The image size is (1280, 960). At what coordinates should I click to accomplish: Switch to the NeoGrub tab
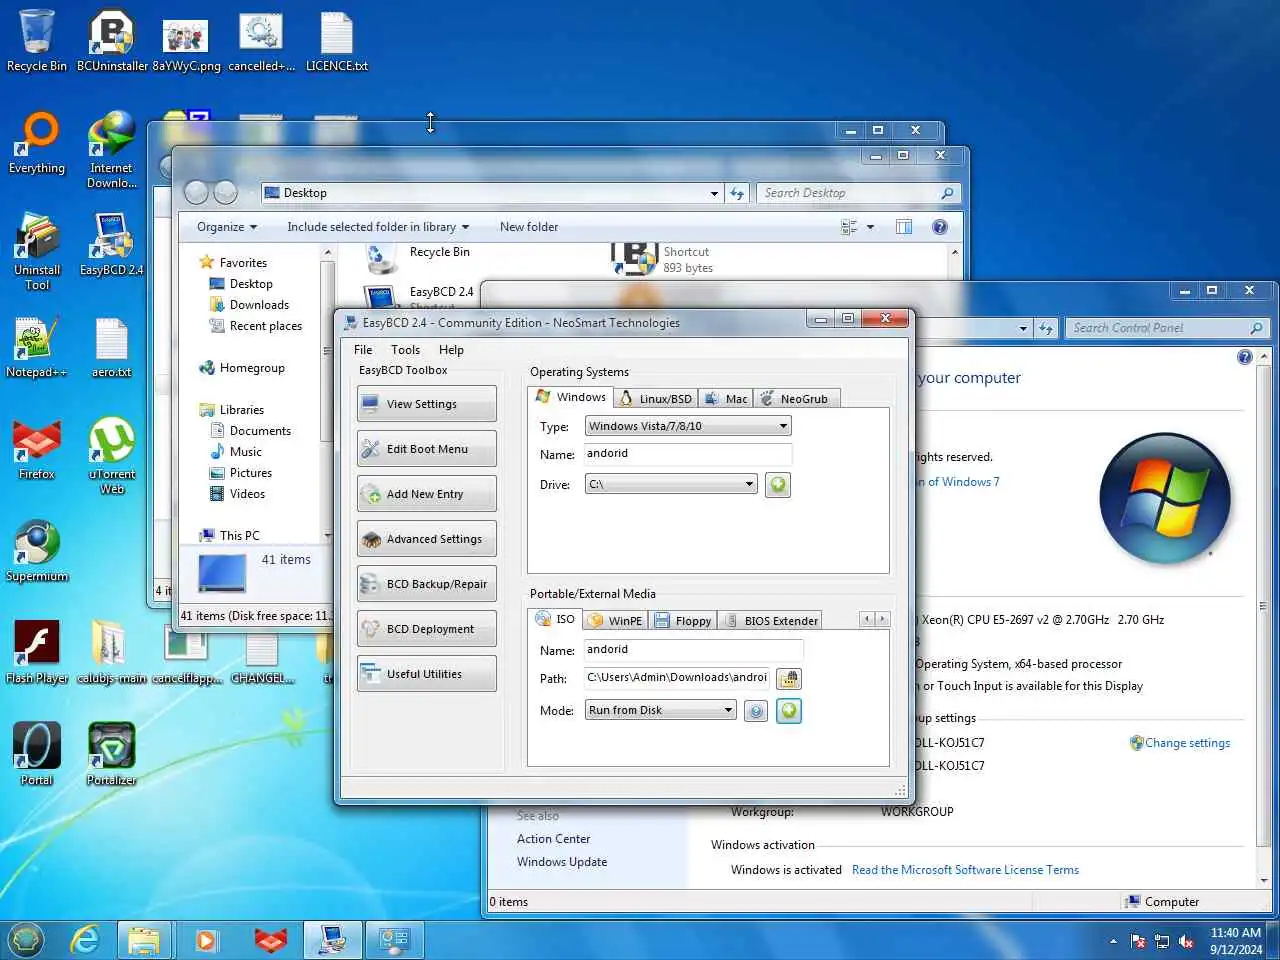click(x=795, y=398)
